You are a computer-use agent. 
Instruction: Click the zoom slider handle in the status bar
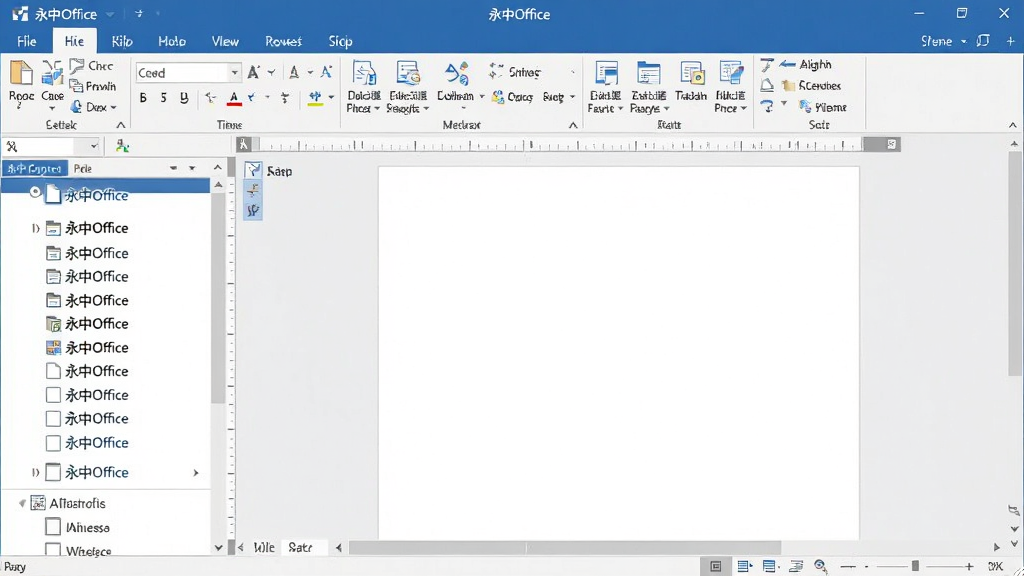click(x=916, y=566)
